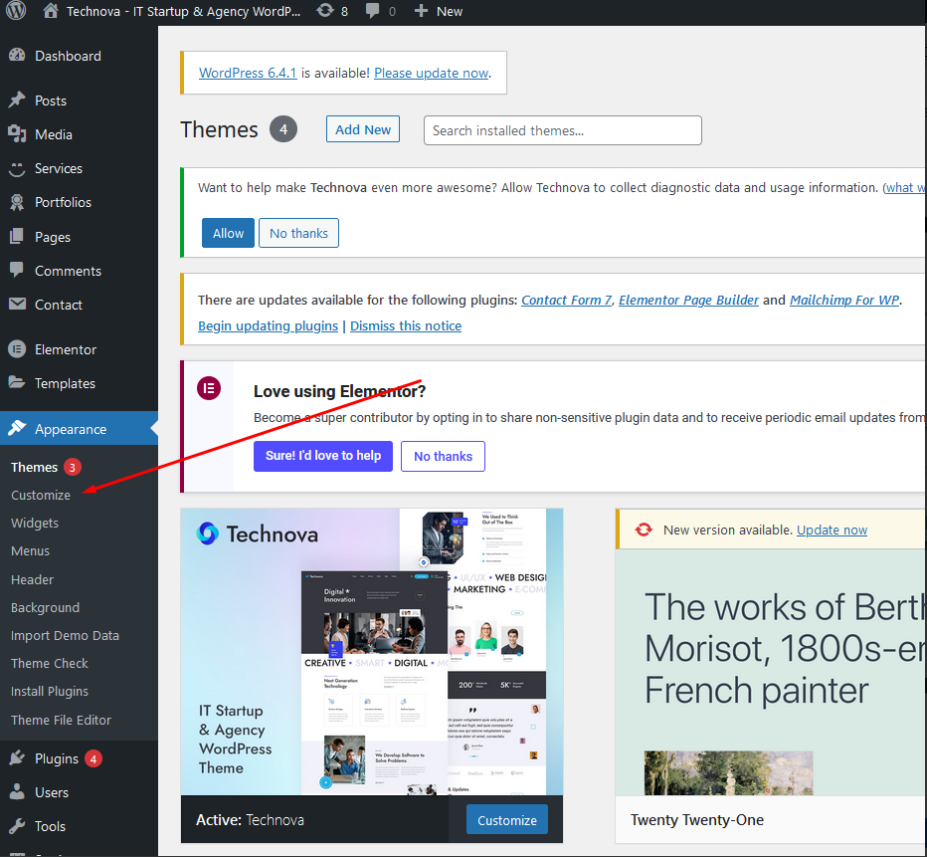Image resolution: width=927 pixels, height=857 pixels.
Task: Open Install Plugins submenu
Action: (50, 691)
